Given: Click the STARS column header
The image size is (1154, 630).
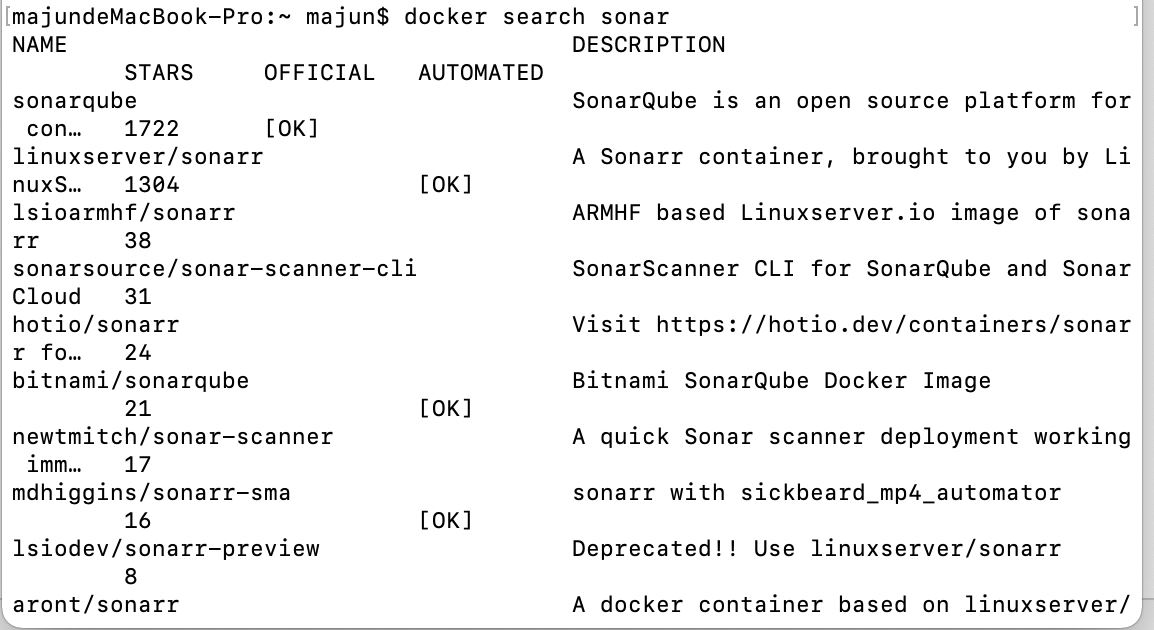Looking at the screenshot, I should (158, 73).
